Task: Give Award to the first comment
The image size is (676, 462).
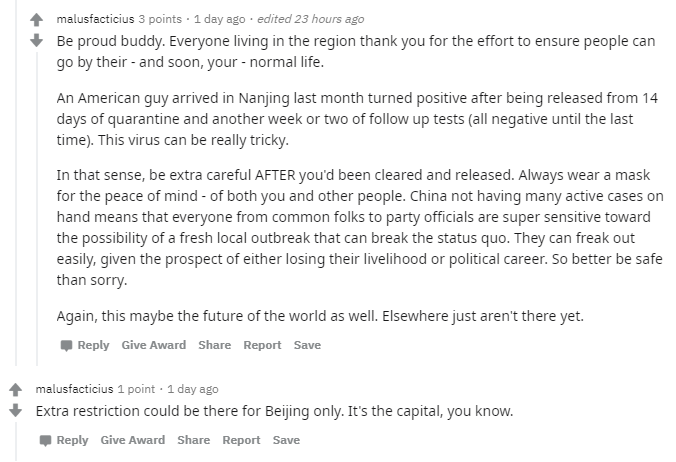Action: (154, 345)
